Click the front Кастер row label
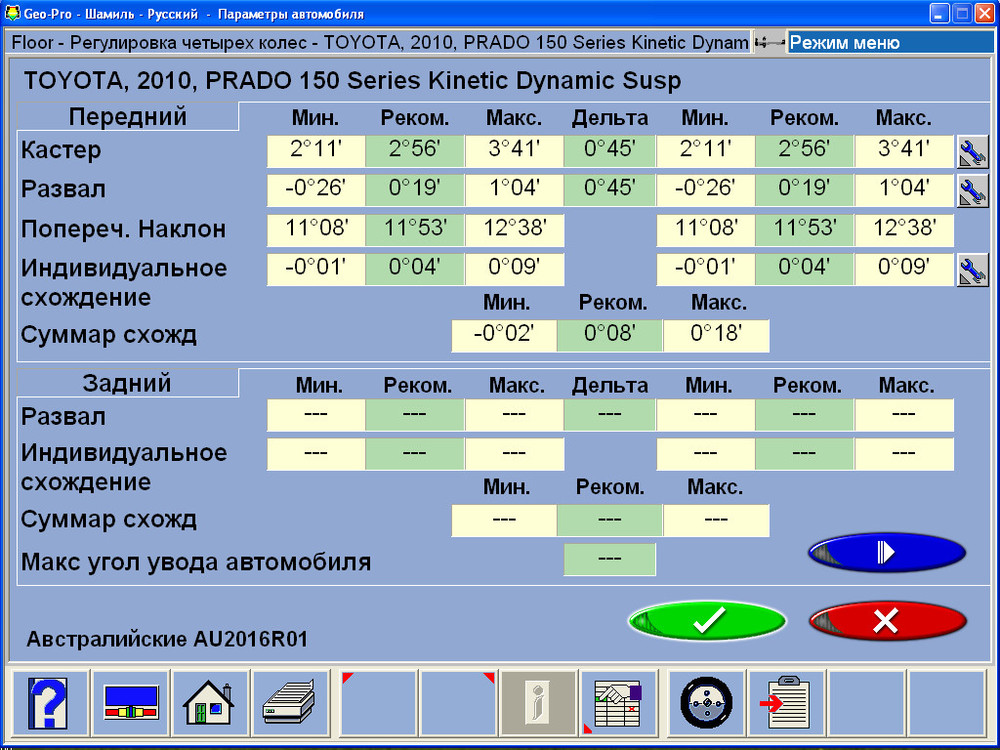The image size is (1000, 750). click(61, 151)
